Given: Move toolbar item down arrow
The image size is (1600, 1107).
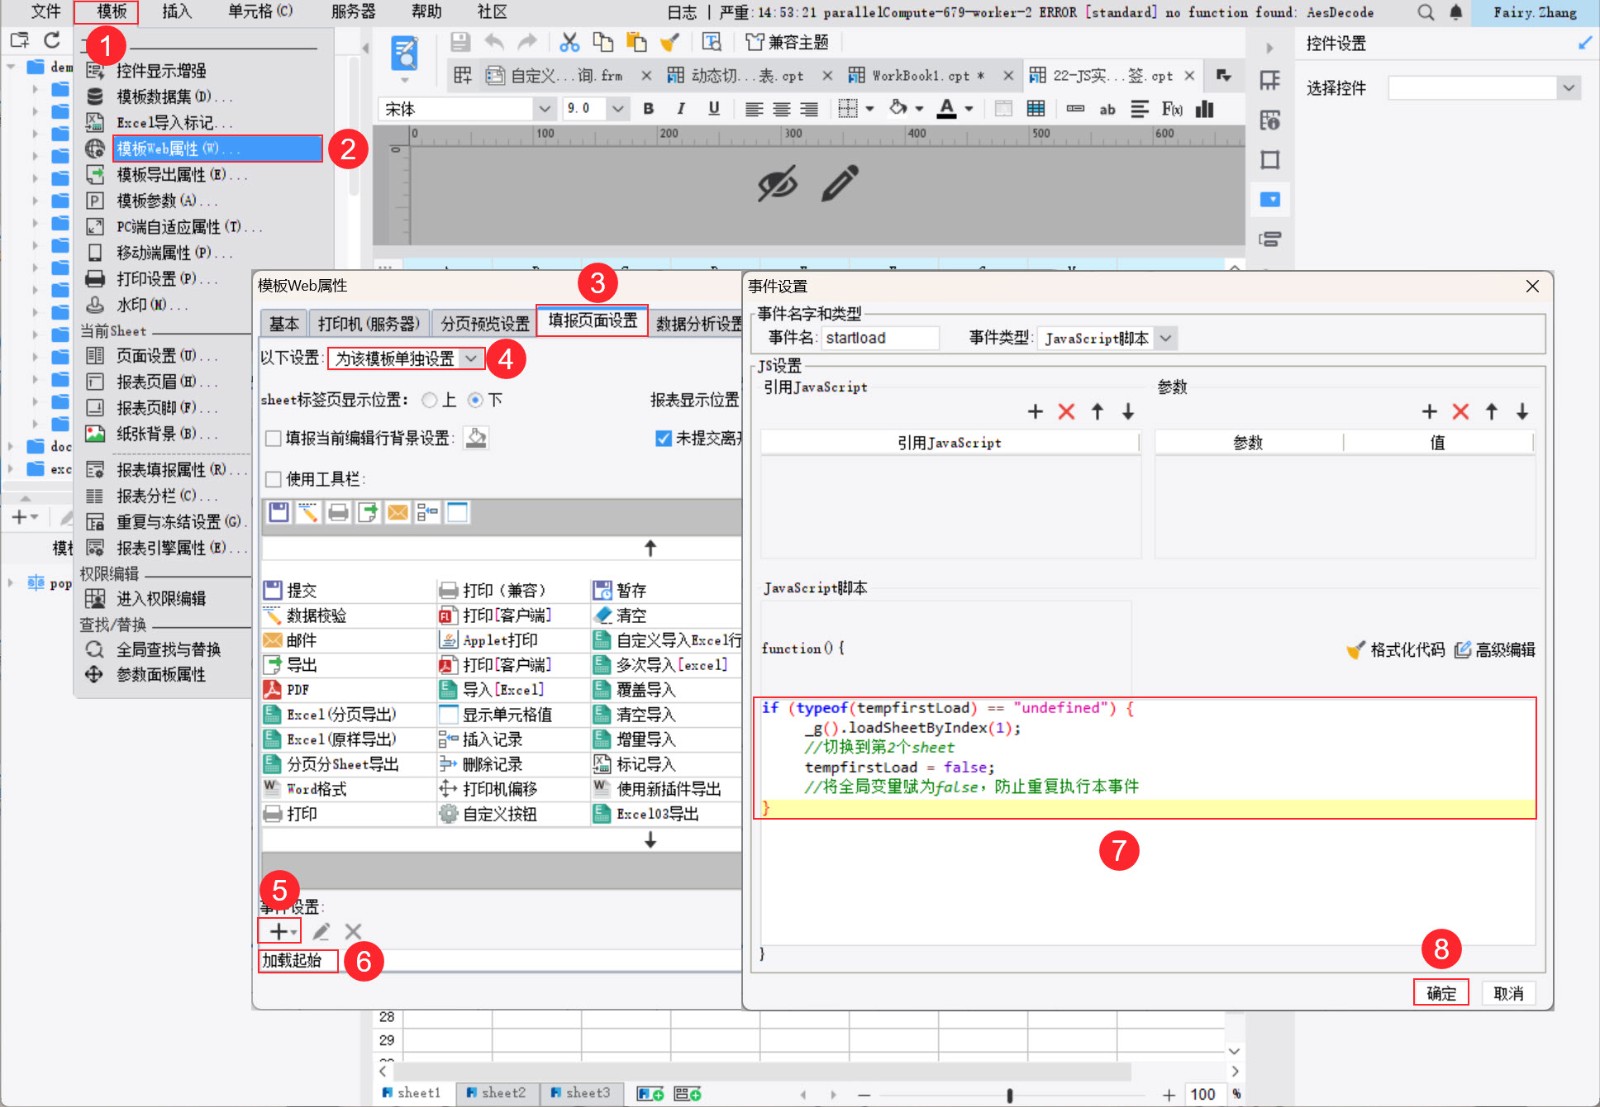Looking at the screenshot, I should click(650, 840).
